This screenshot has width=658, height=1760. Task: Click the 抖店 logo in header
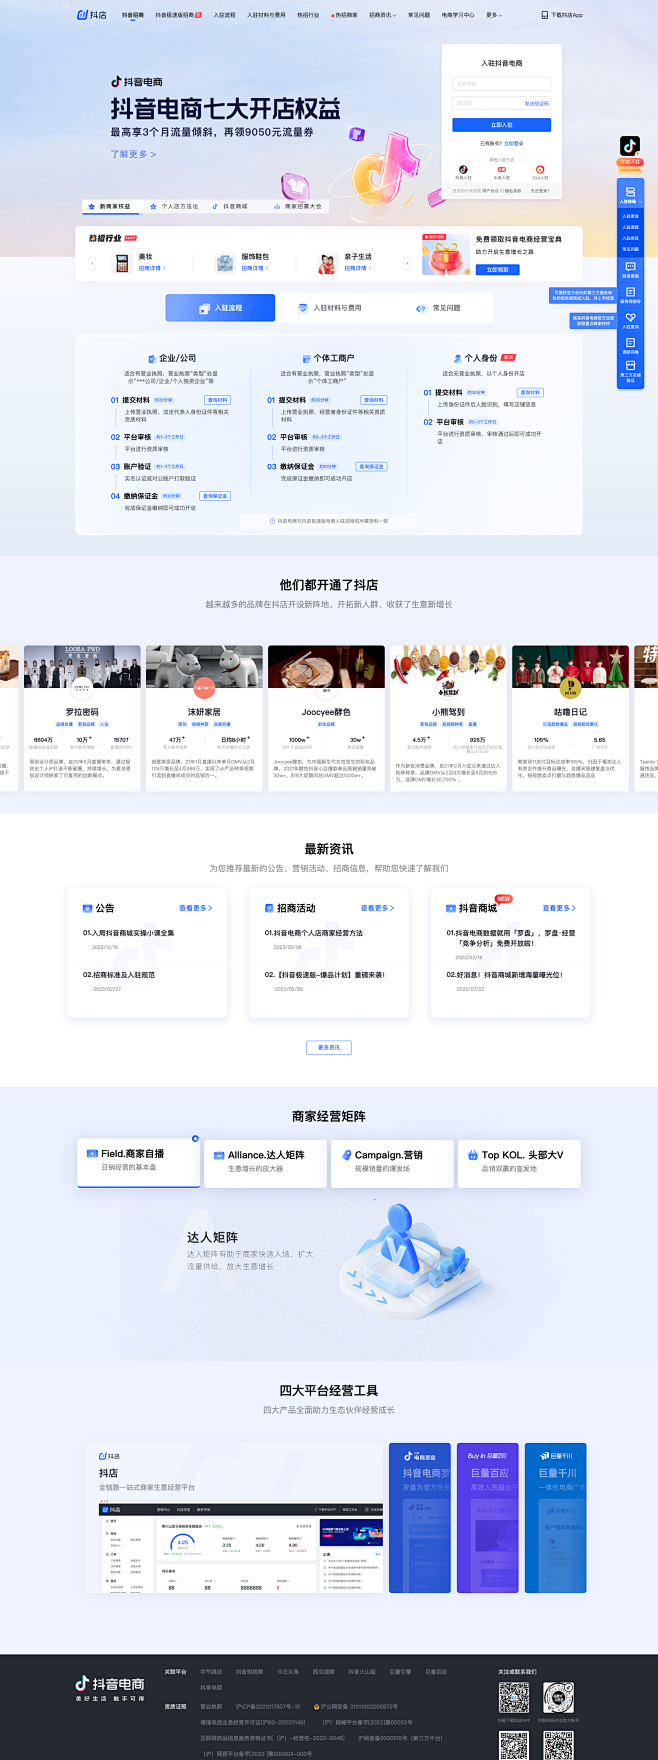coord(92,15)
